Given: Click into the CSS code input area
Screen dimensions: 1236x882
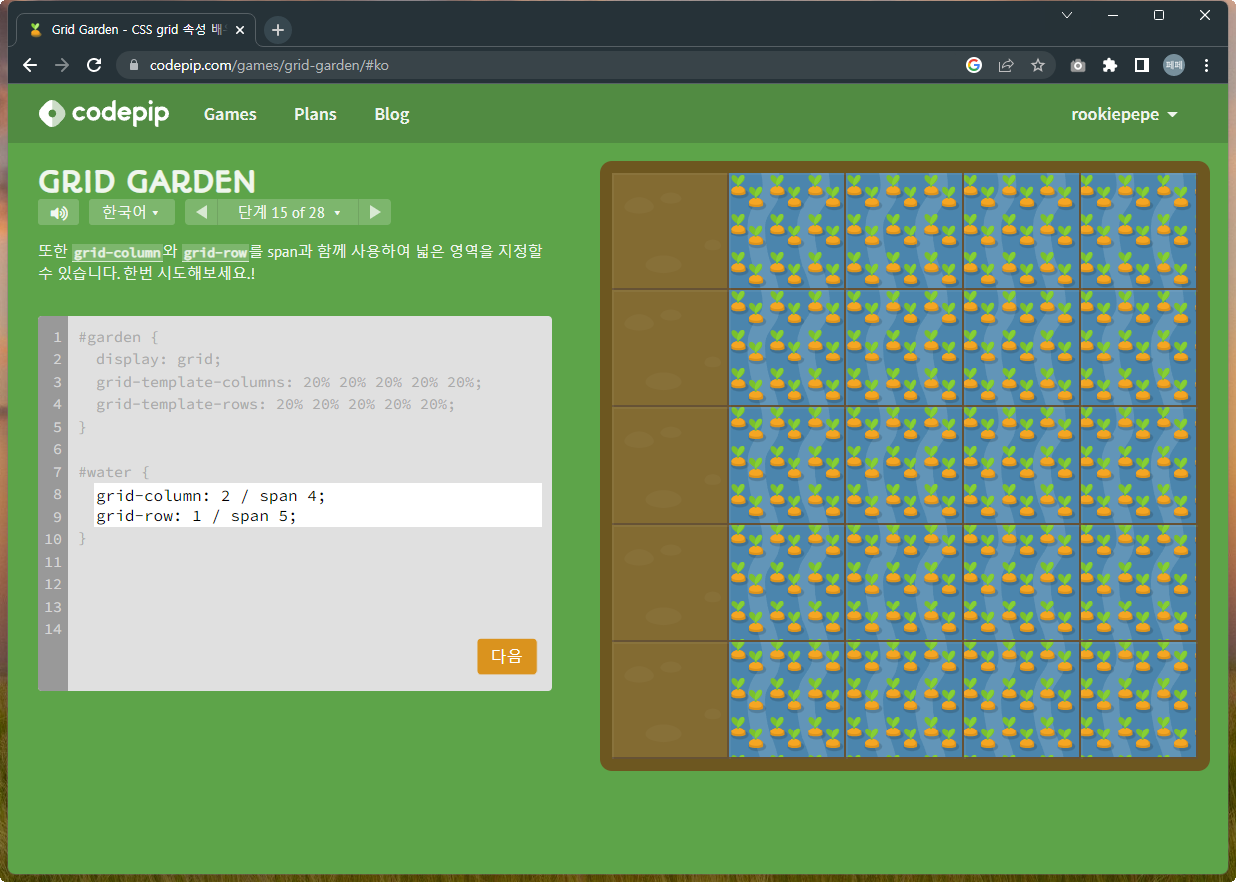Looking at the screenshot, I should (318, 505).
